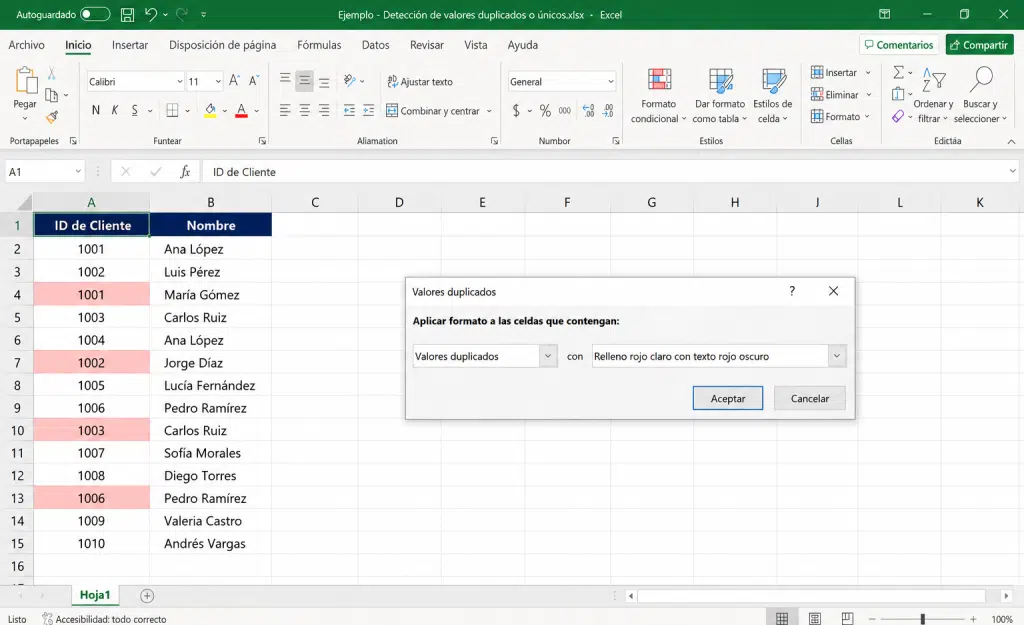This screenshot has width=1024, height=625.
Task: Click the Cancelar button
Action: [x=810, y=398]
